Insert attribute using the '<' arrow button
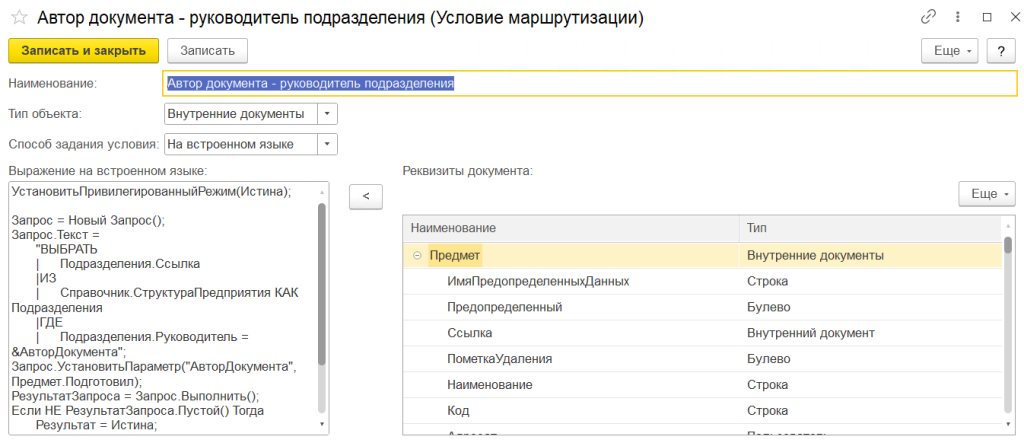Screen dimensions: 1024x443 [x=366, y=197]
